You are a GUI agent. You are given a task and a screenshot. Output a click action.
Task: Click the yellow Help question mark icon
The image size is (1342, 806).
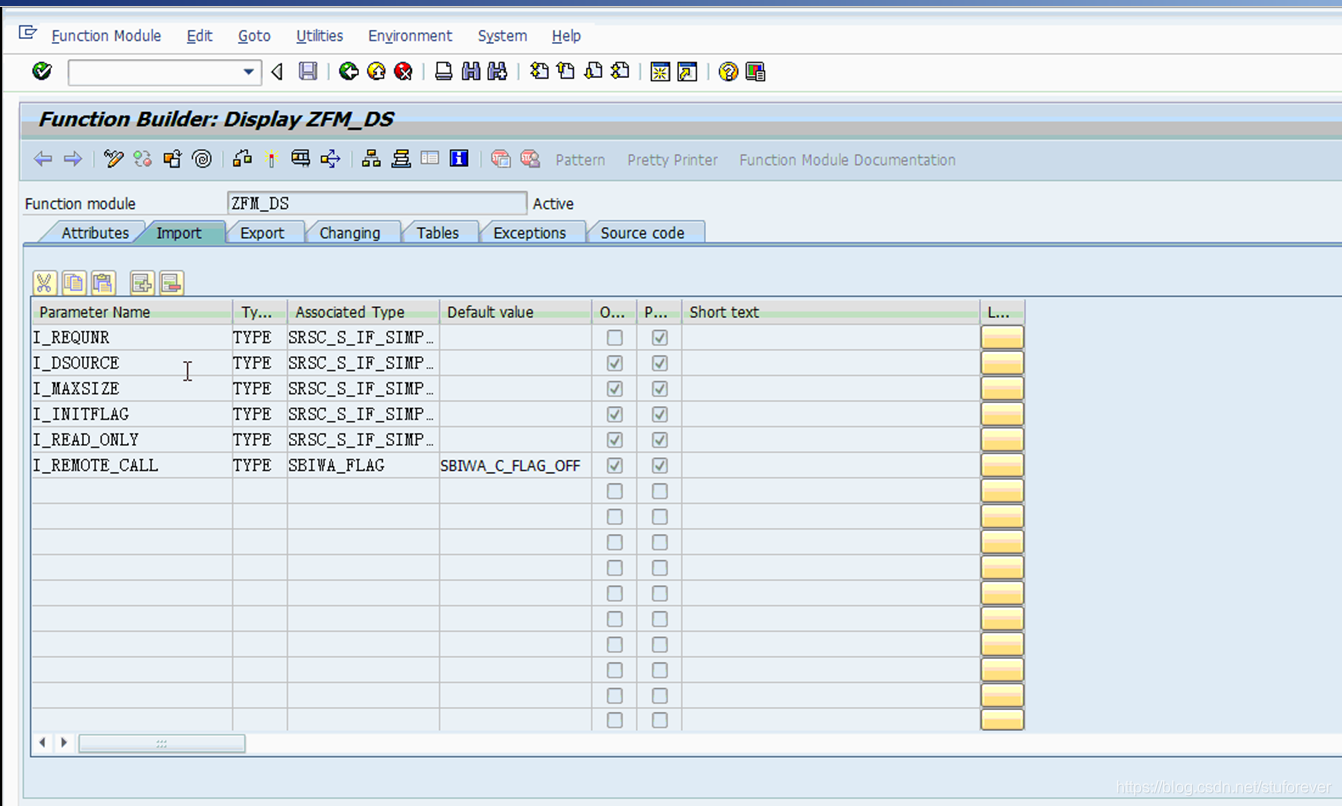728,71
